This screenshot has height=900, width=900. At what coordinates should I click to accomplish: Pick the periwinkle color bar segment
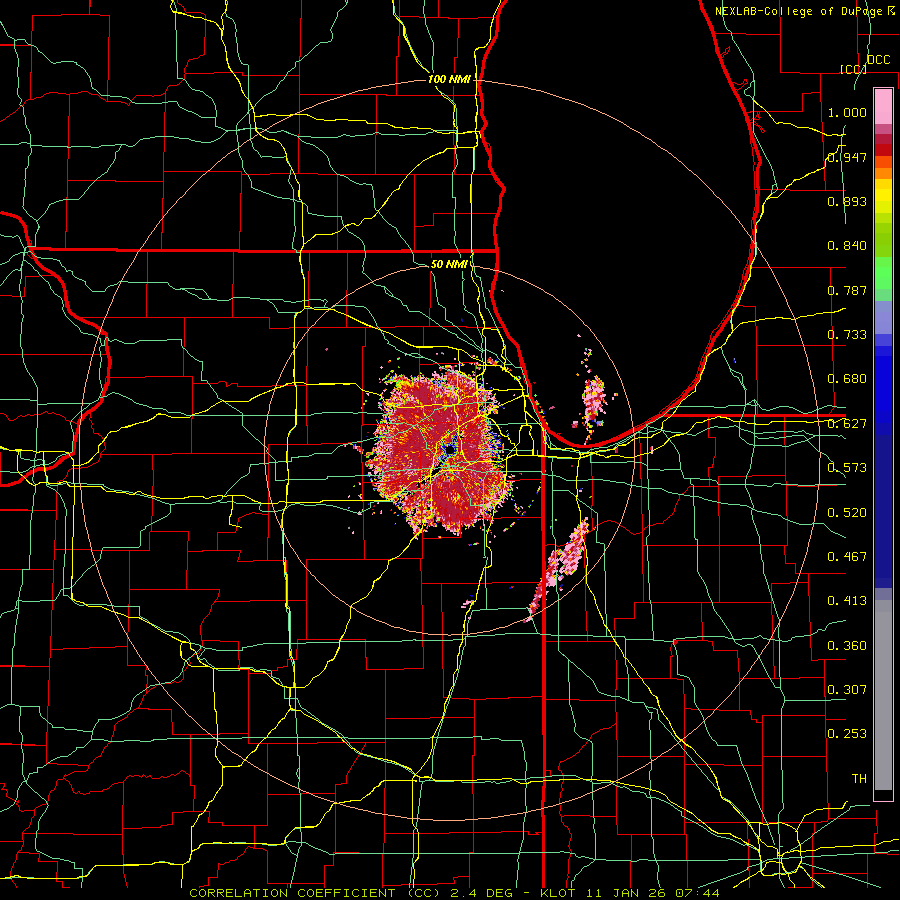[883, 318]
